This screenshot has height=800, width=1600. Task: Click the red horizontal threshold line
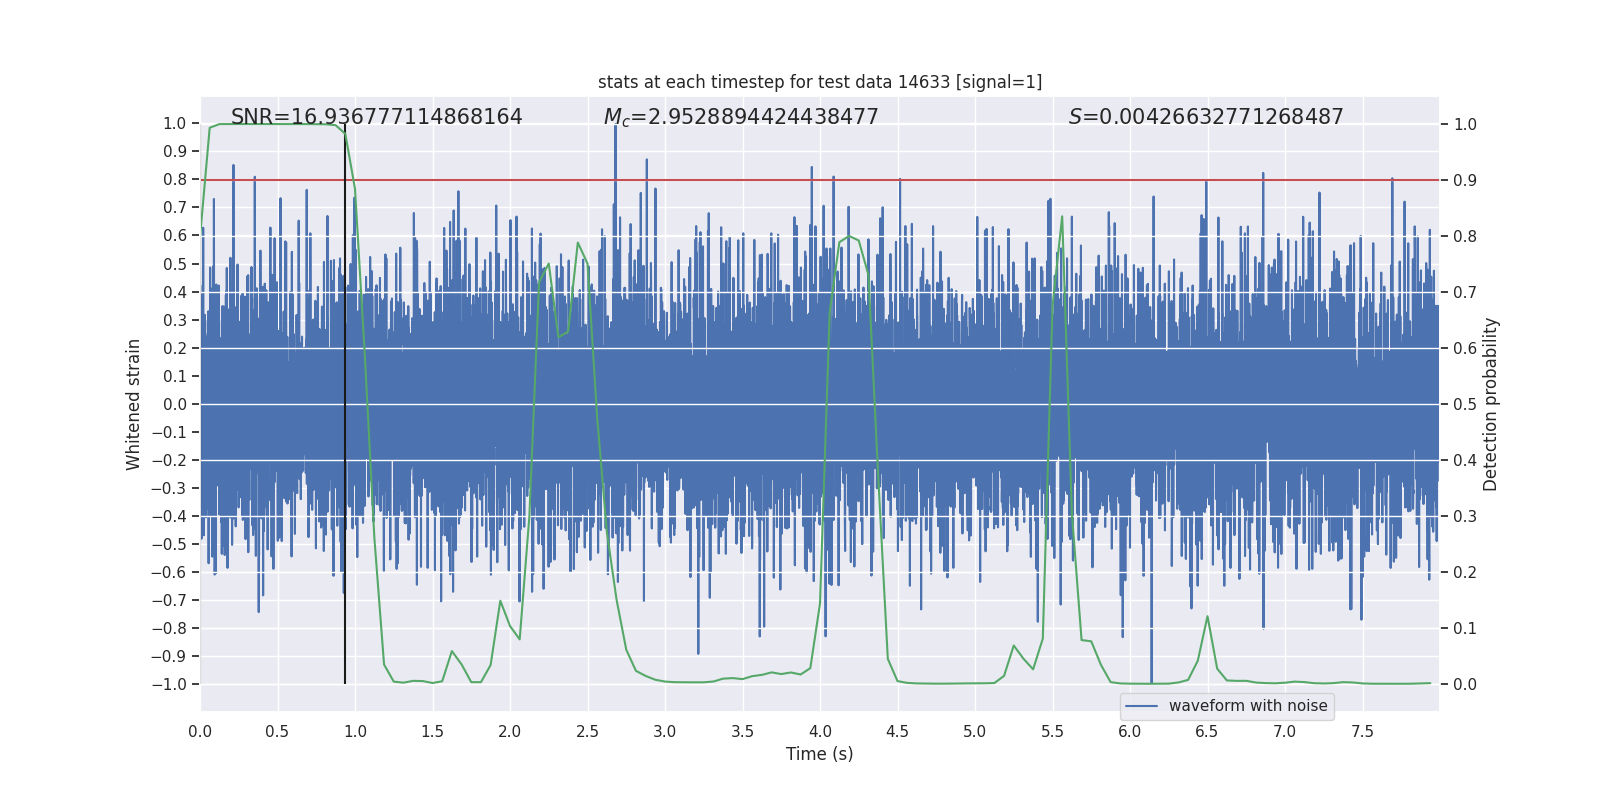click(x=820, y=180)
